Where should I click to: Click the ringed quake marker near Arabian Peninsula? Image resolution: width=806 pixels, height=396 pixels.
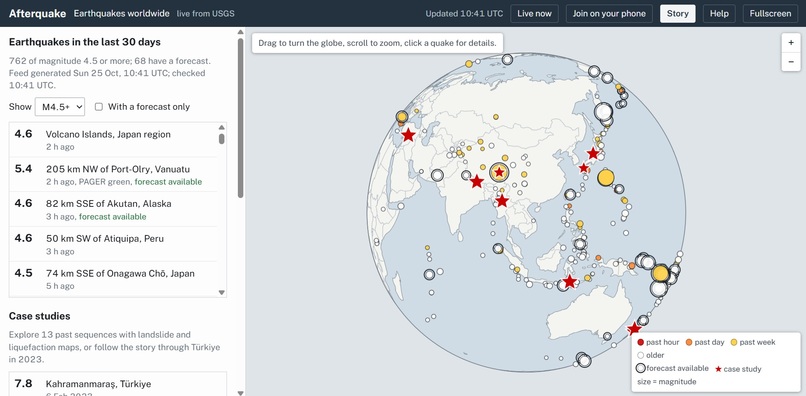point(437,175)
